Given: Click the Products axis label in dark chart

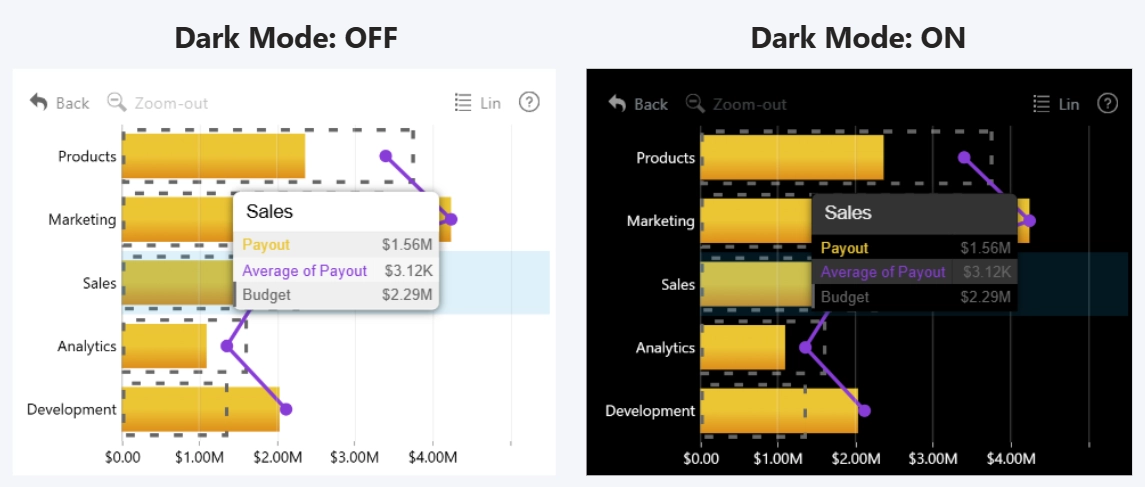Looking at the screenshot, I should (x=665, y=157).
